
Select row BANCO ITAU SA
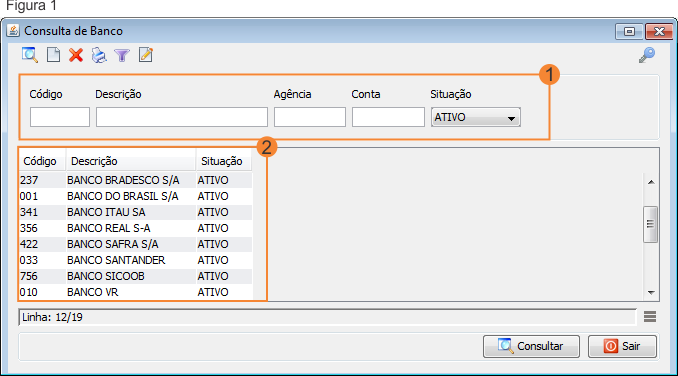[135, 212]
